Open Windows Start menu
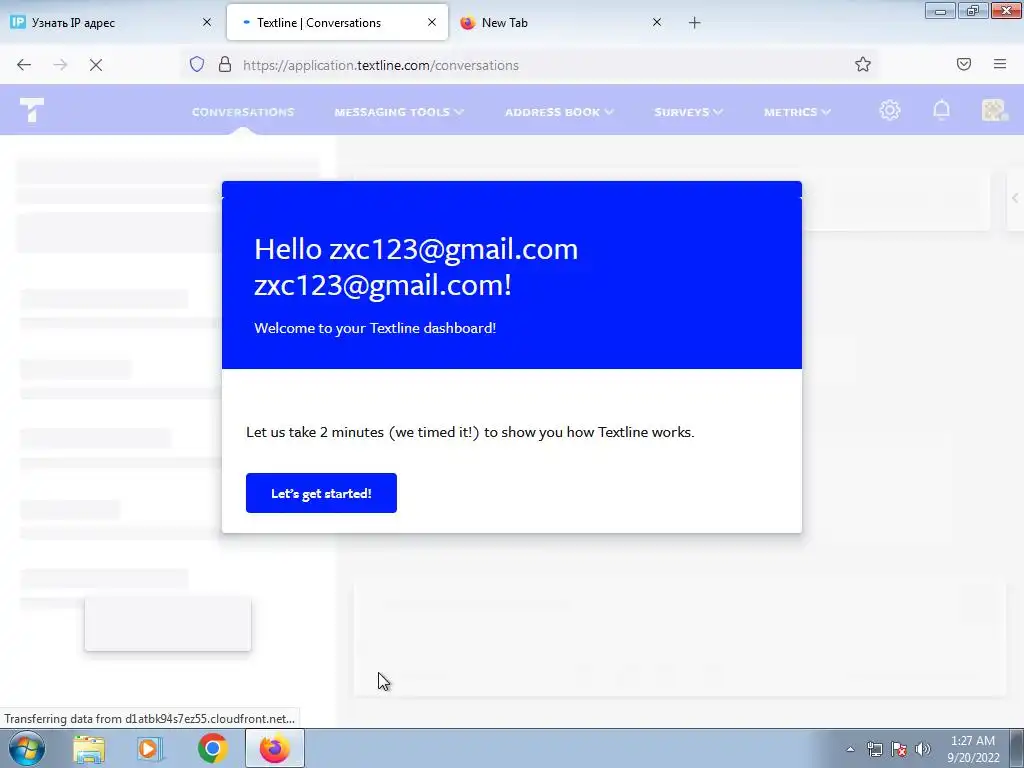1024x768 pixels. point(26,748)
